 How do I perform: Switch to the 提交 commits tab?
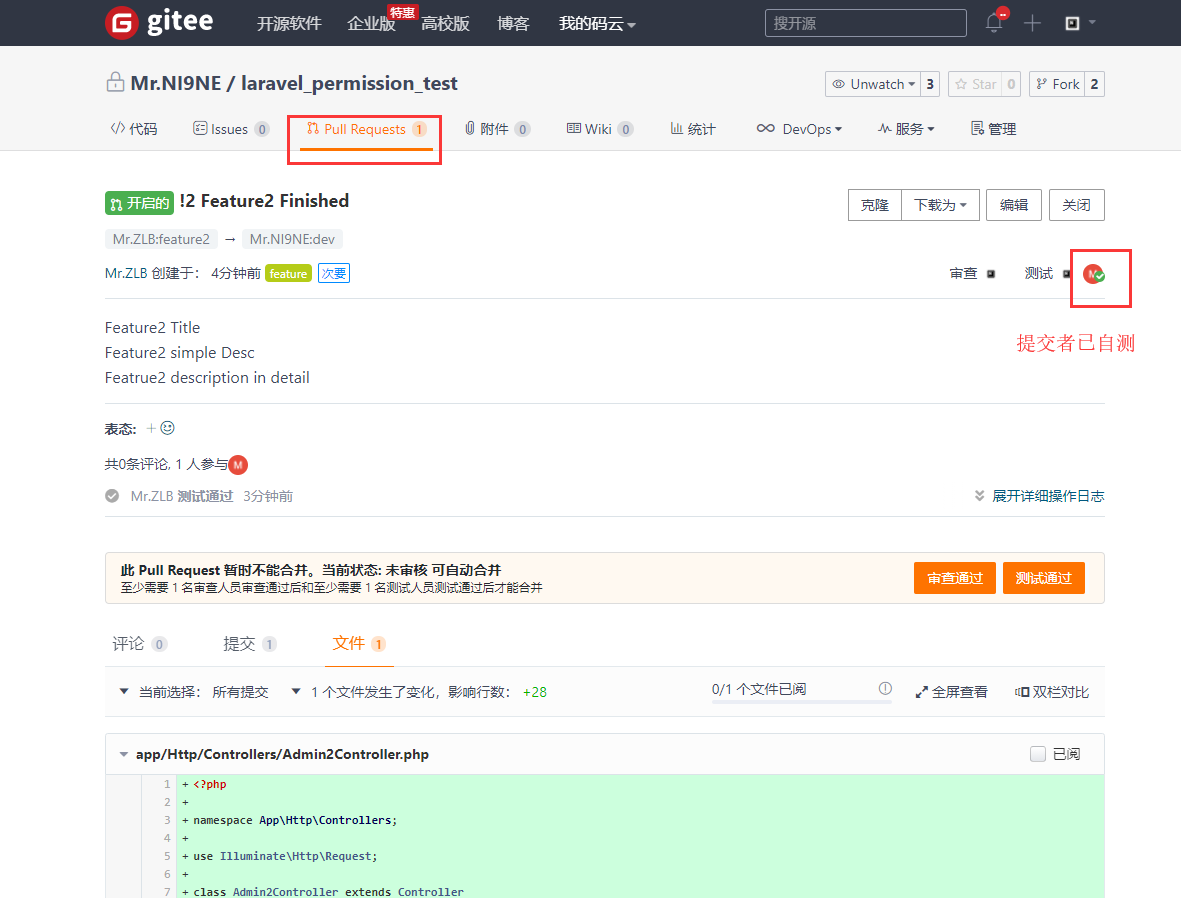pyautogui.click(x=239, y=644)
